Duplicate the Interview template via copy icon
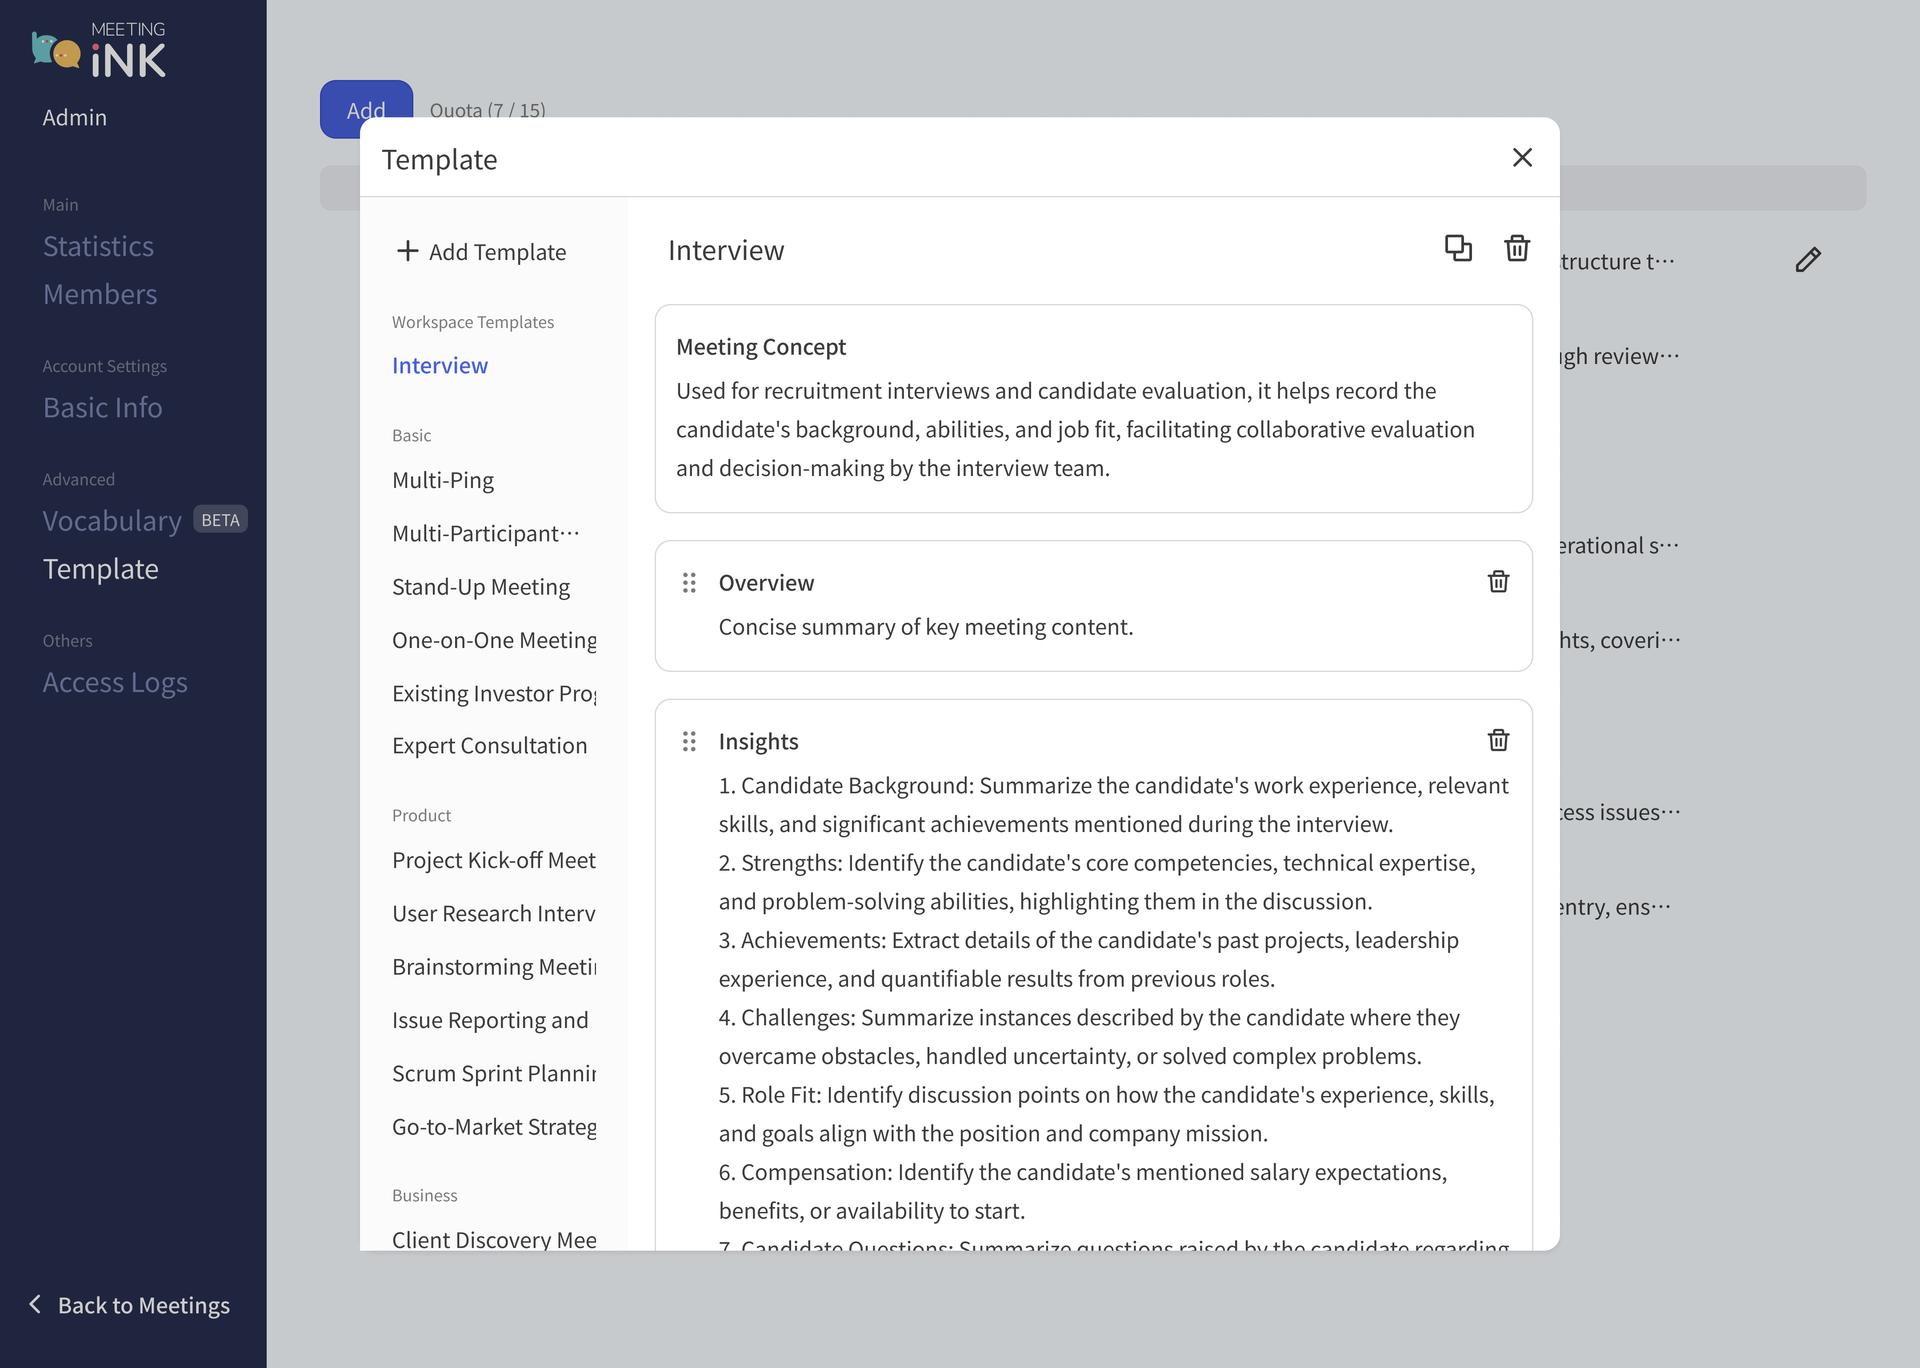 point(1458,248)
